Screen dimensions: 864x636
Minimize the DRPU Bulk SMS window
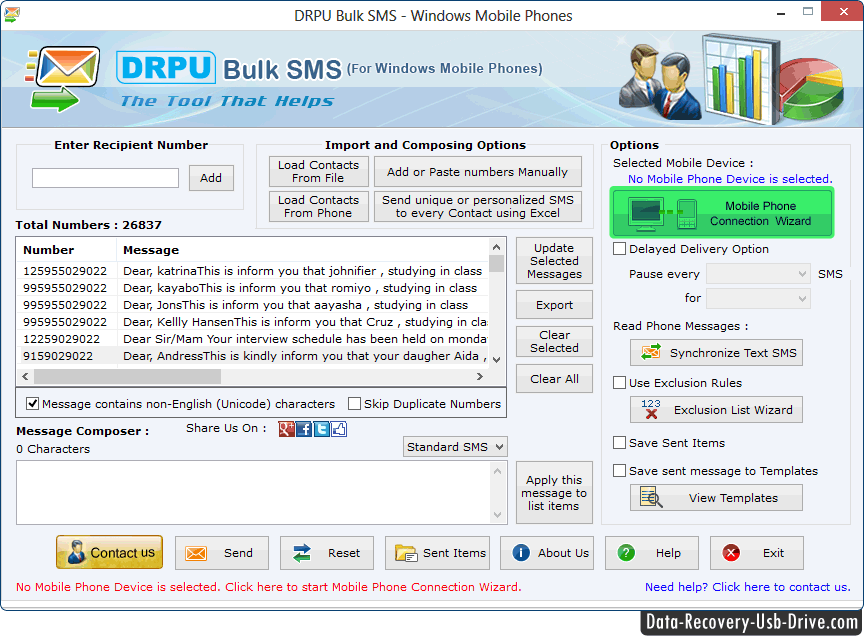781,12
